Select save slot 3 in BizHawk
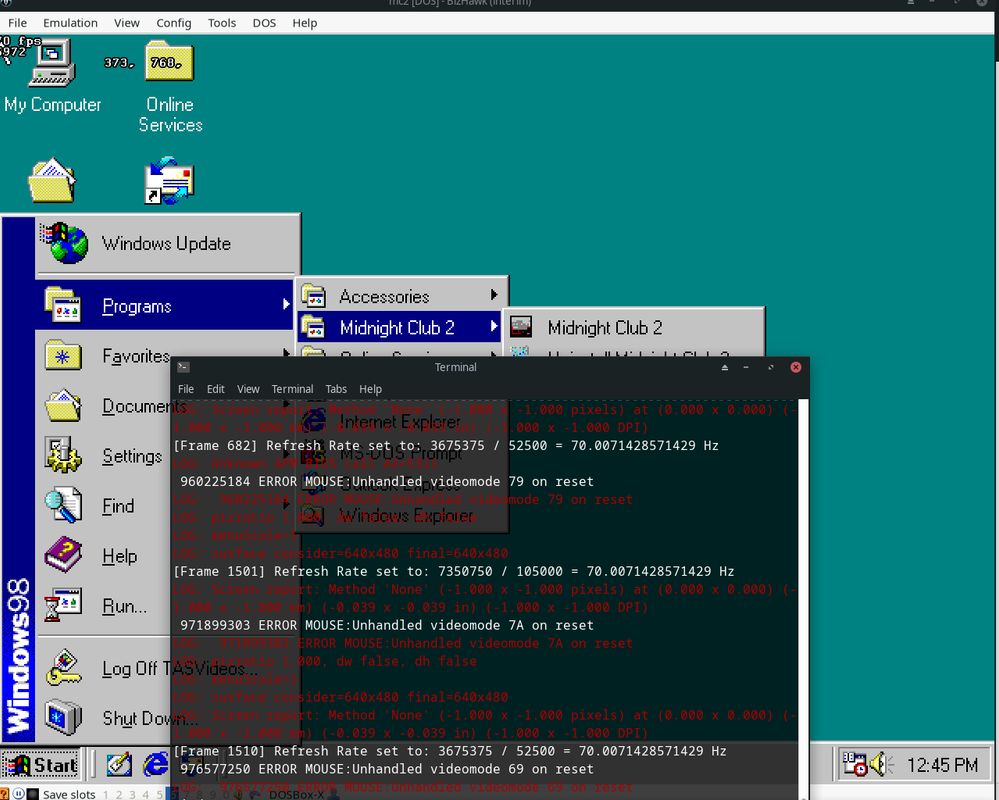 tap(133, 794)
